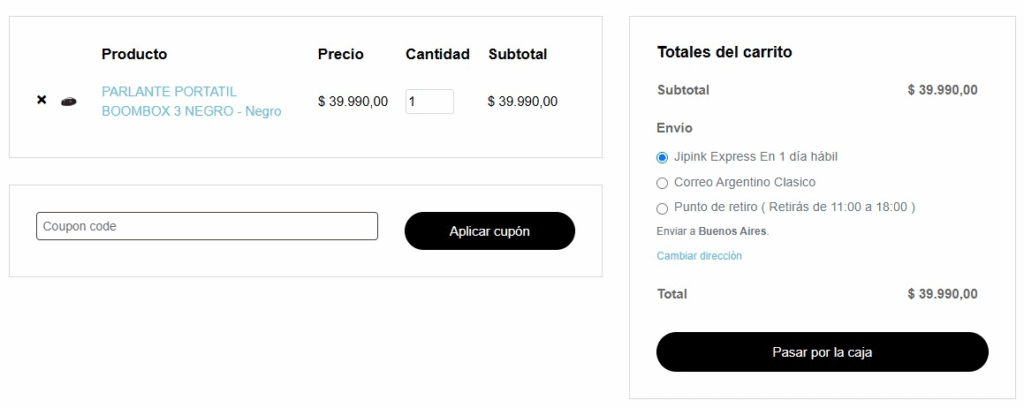Click into the Coupon code field
Screen dimensions: 1024x408
click(207, 226)
